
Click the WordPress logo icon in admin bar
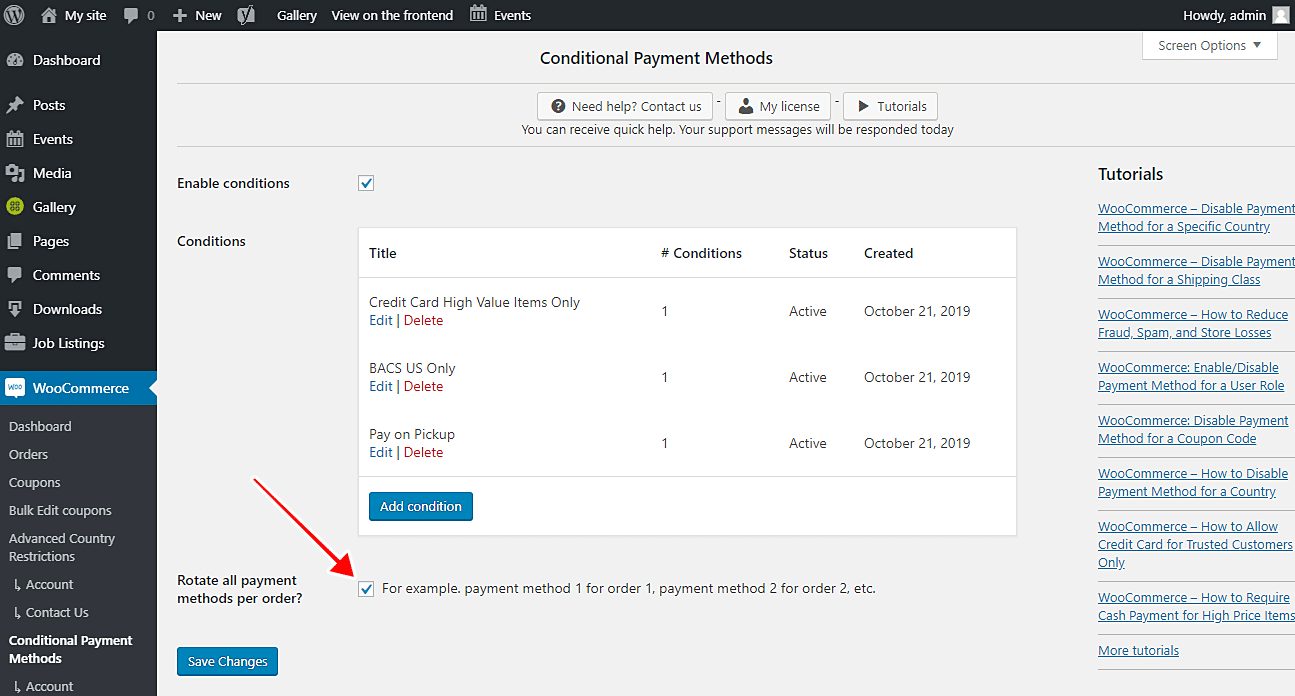click(14, 15)
